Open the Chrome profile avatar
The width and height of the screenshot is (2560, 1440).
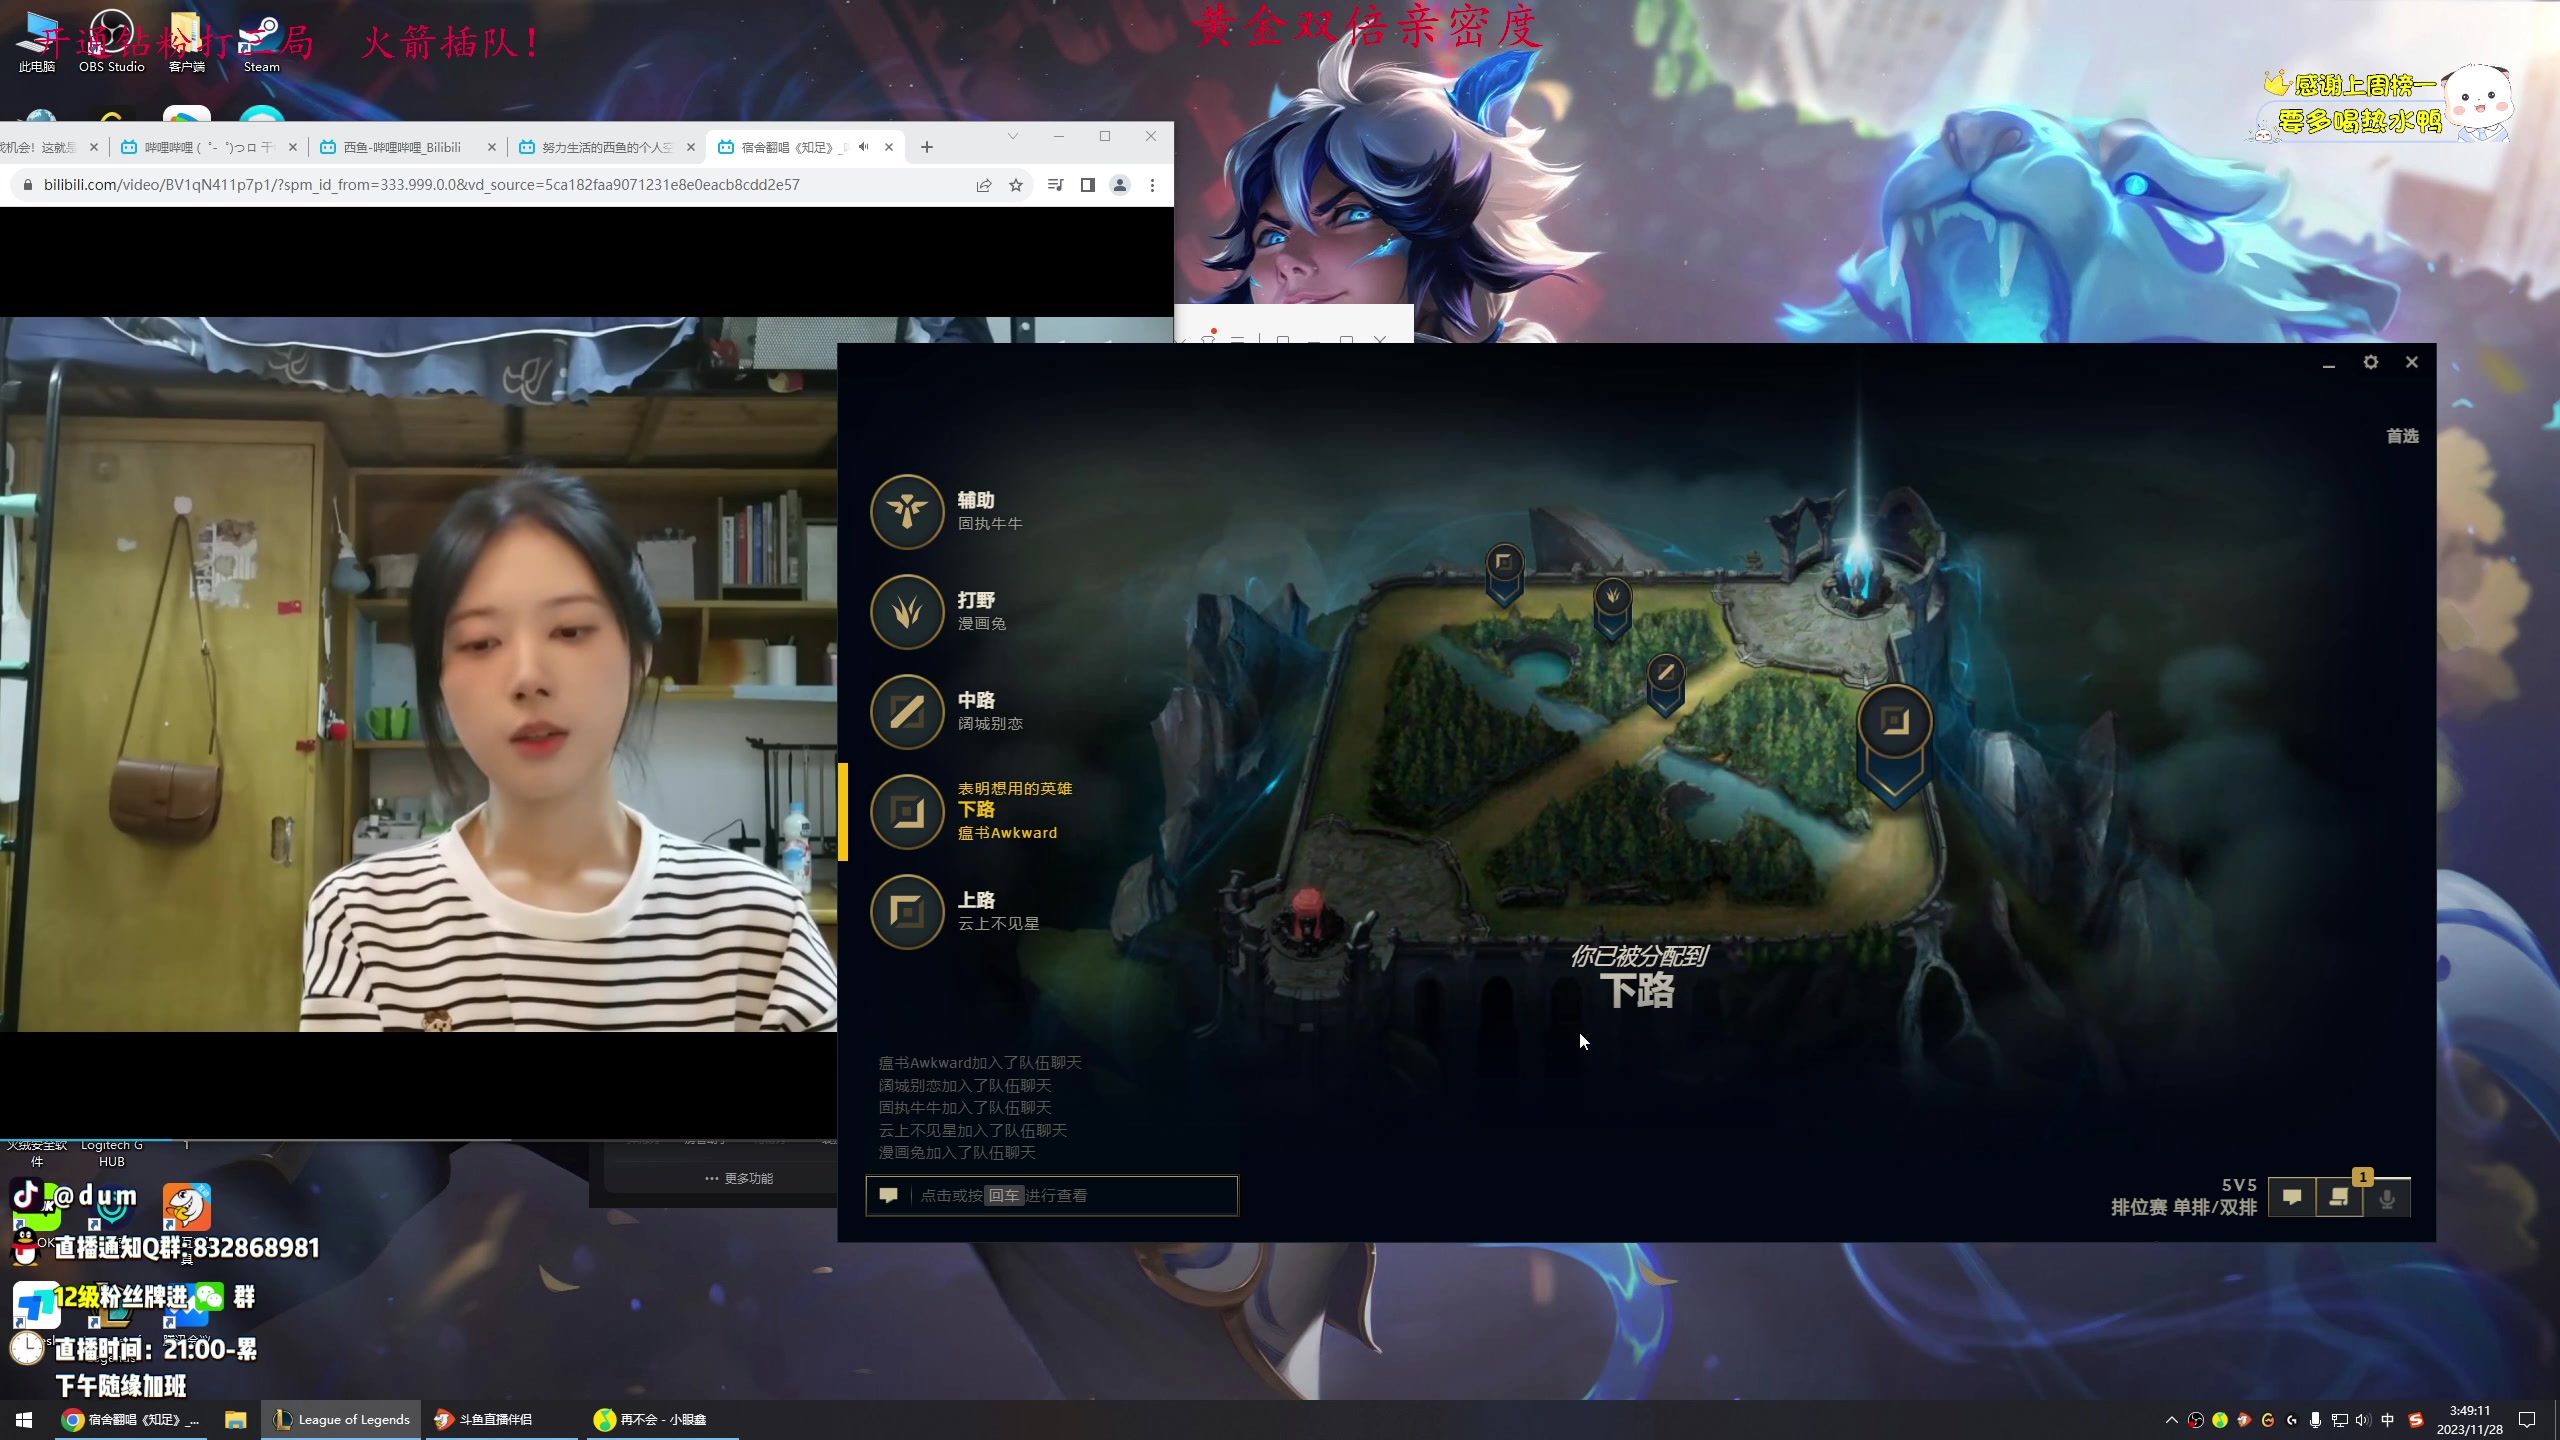1120,185
